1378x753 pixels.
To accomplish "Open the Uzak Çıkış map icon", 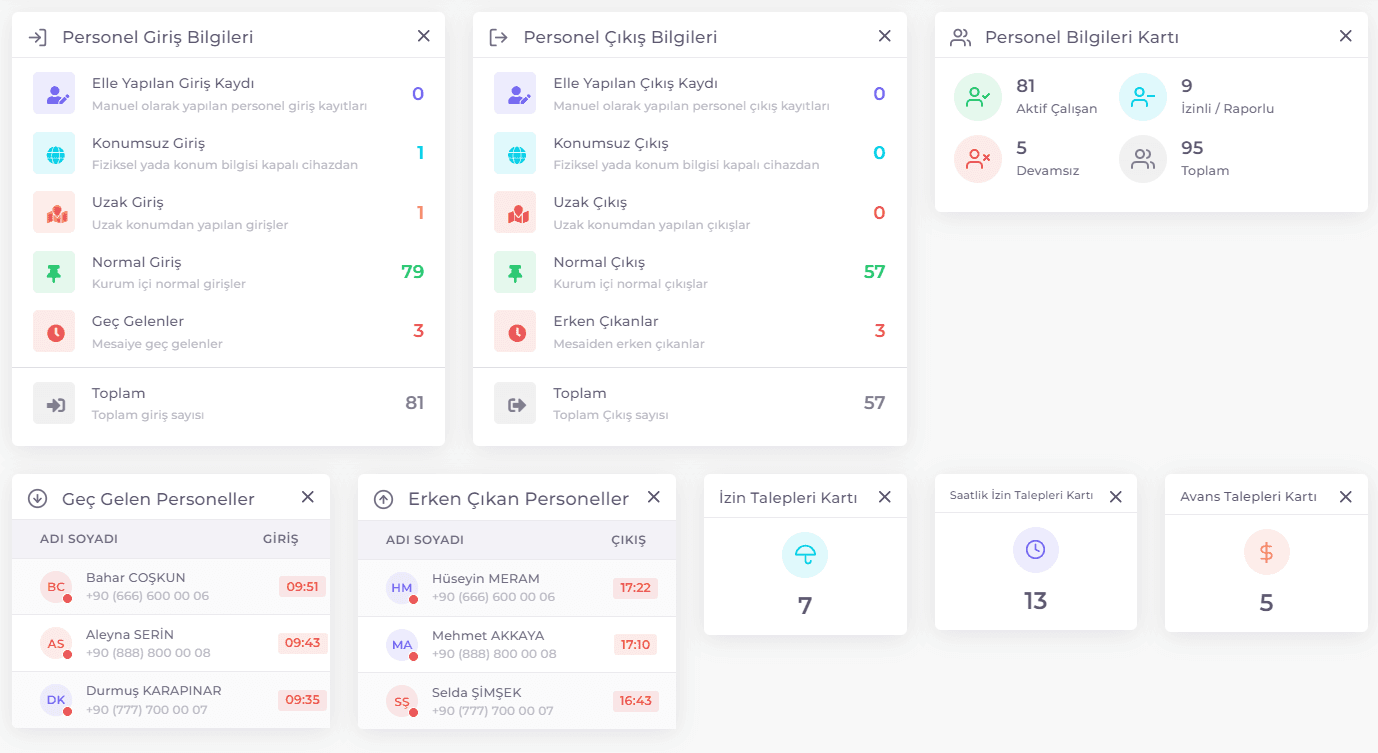I will [x=515, y=212].
